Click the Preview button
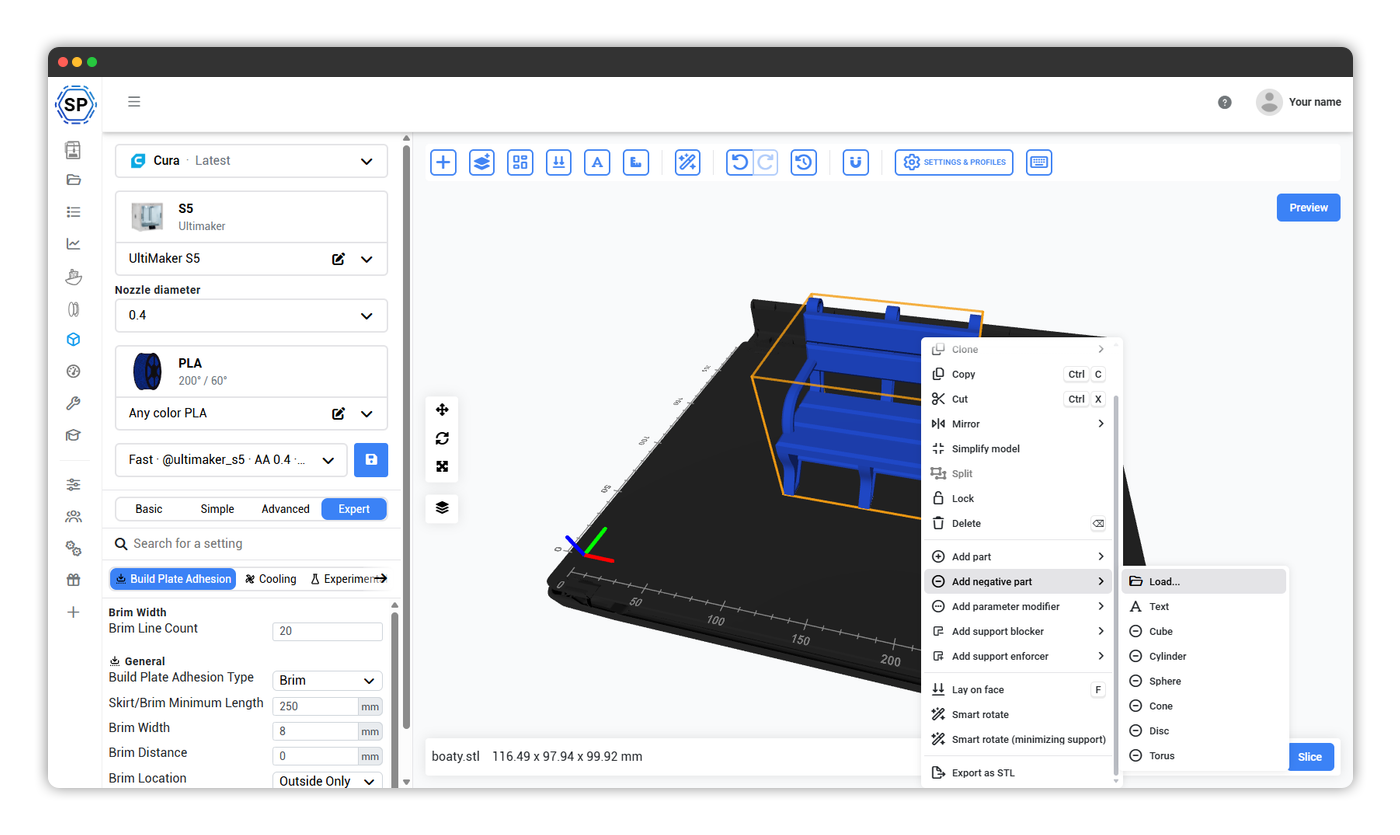Viewport: 1400px width, 835px height. pyautogui.click(x=1308, y=208)
